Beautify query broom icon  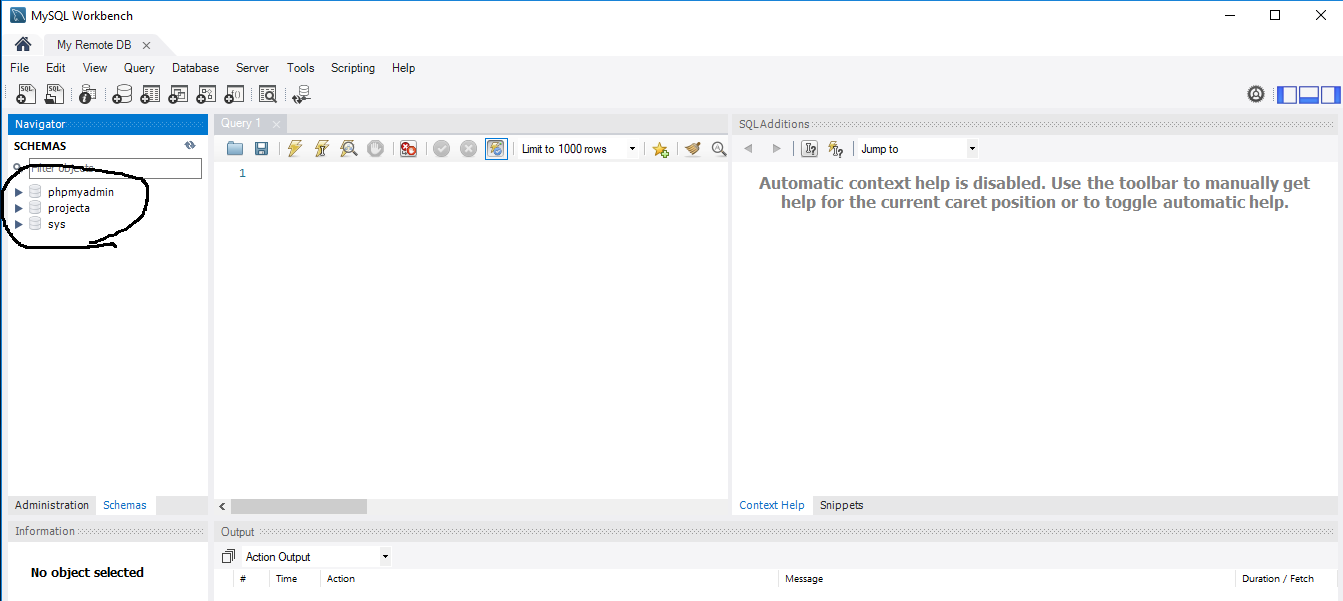[x=692, y=149]
